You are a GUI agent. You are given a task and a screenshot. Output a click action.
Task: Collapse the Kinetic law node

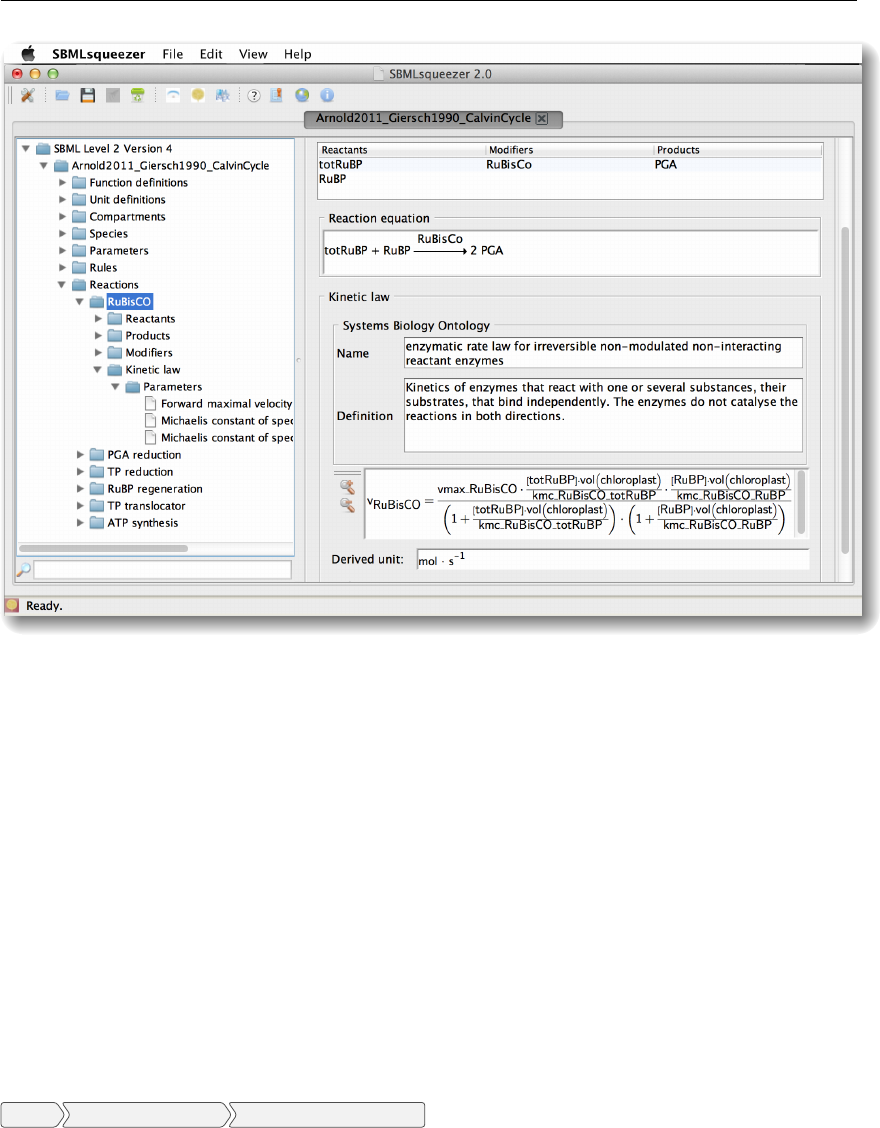click(98, 370)
